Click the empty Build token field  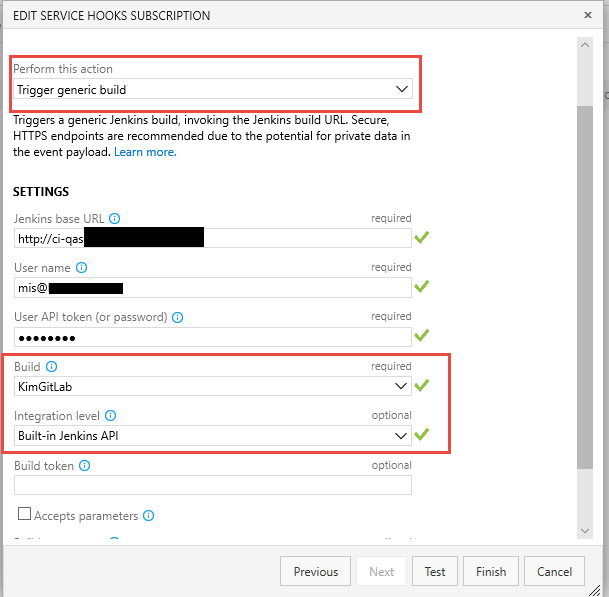213,485
